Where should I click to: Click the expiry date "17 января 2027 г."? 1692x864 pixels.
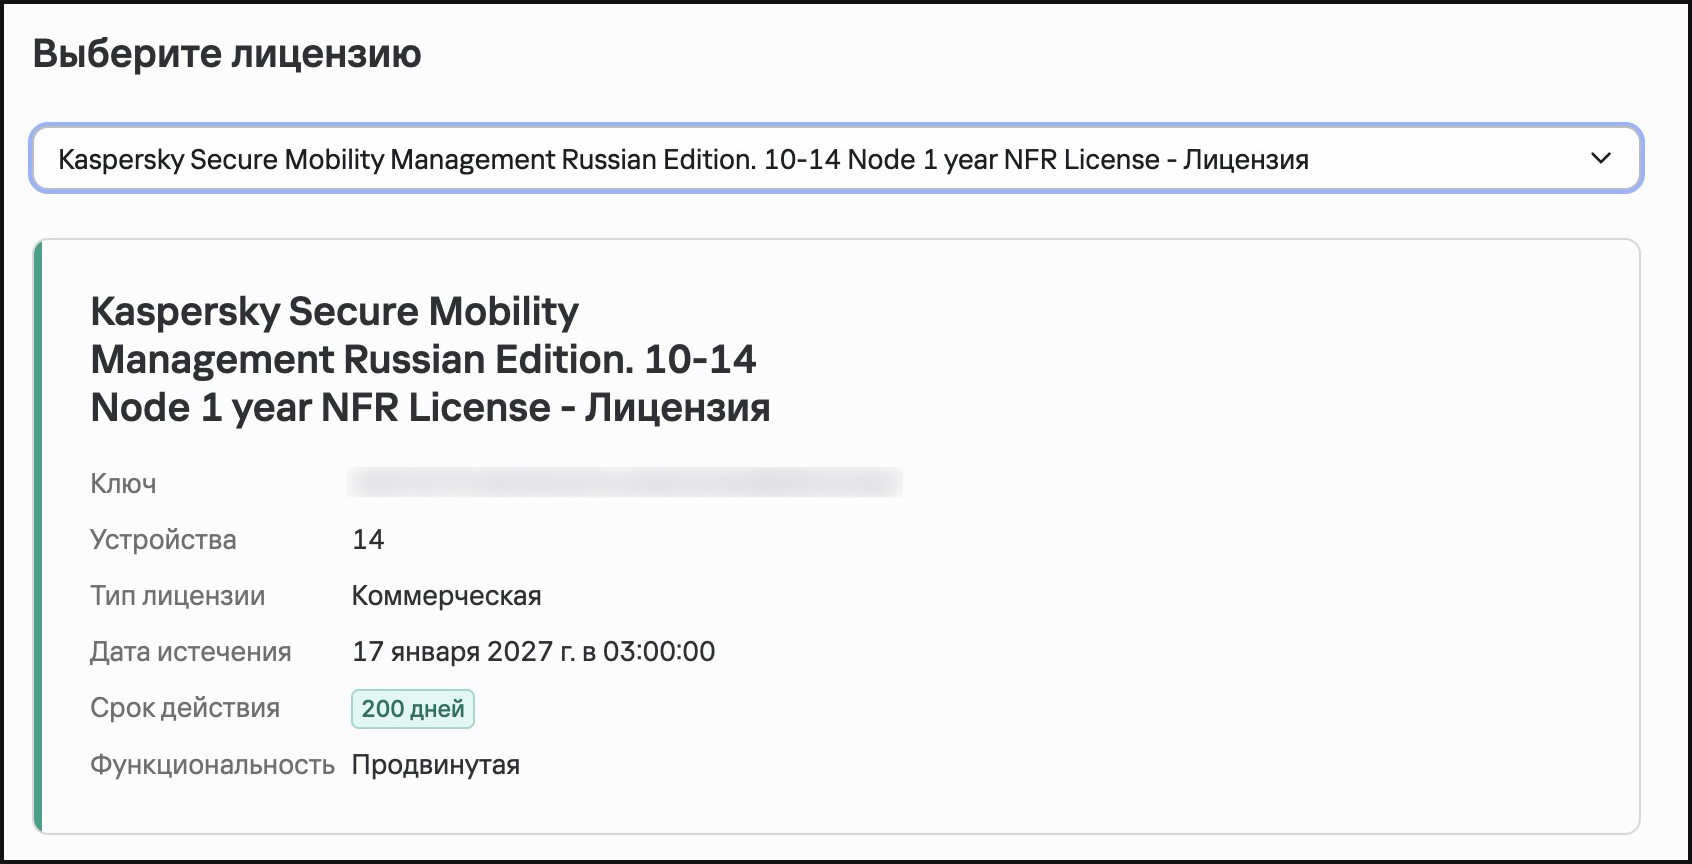pos(464,652)
